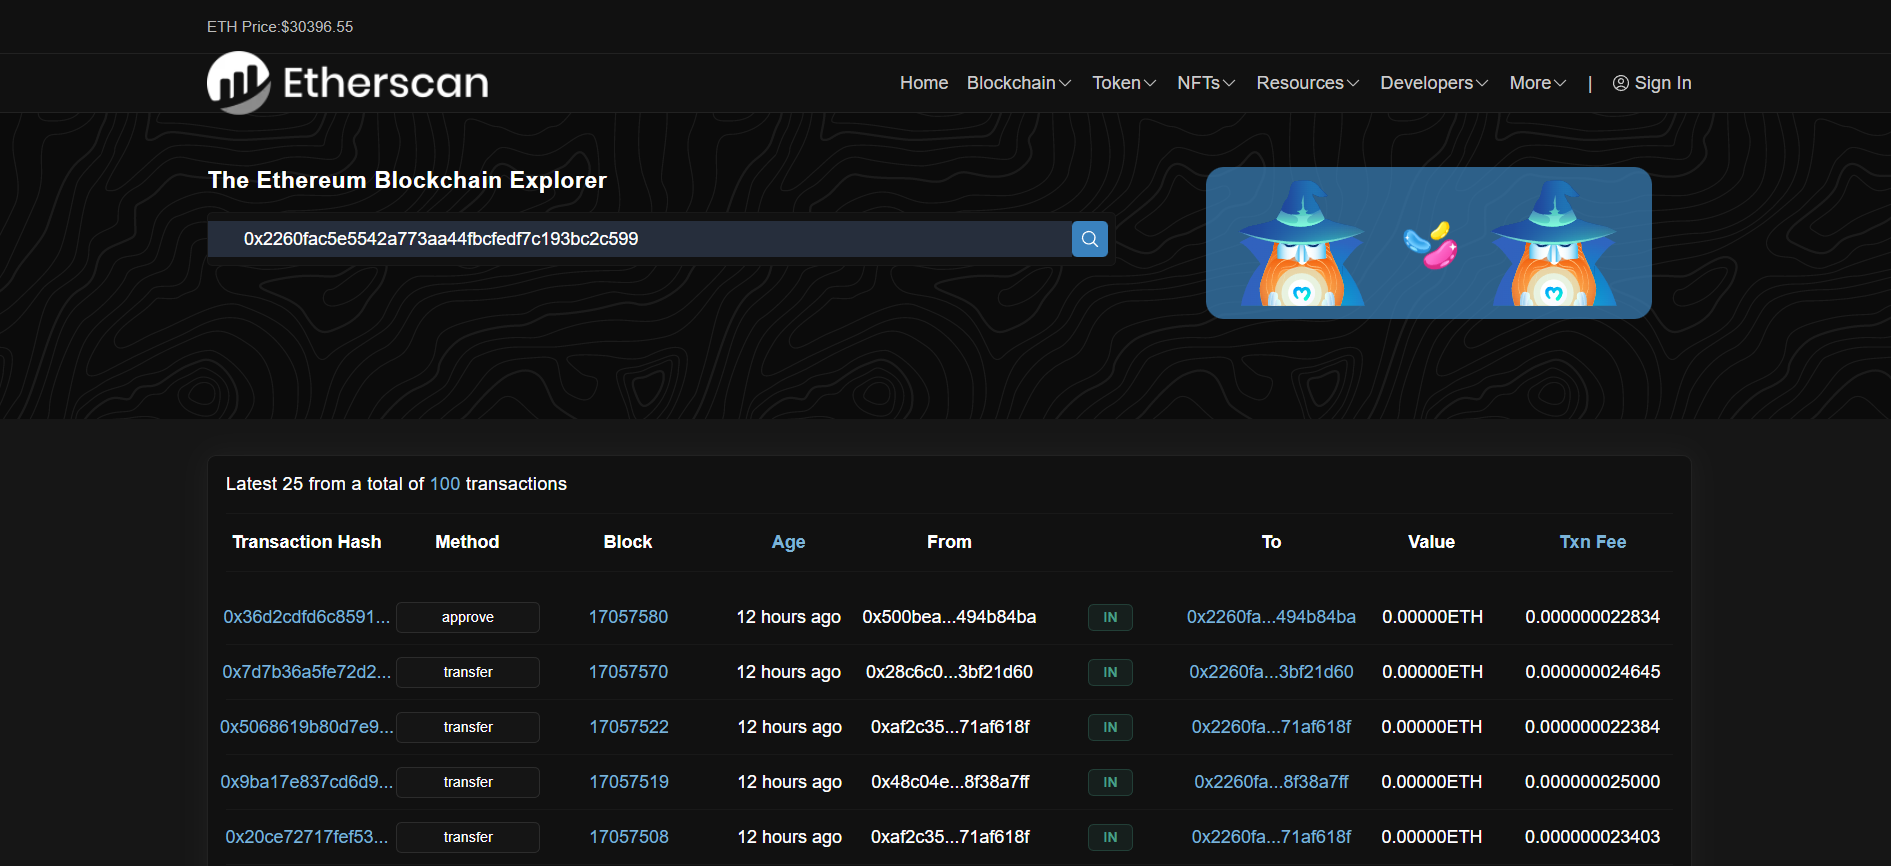Viewport: 1891px width, 866px height.
Task: Open transaction 0x9ba17e837cd6d9...
Action: pyautogui.click(x=307, y=782)
